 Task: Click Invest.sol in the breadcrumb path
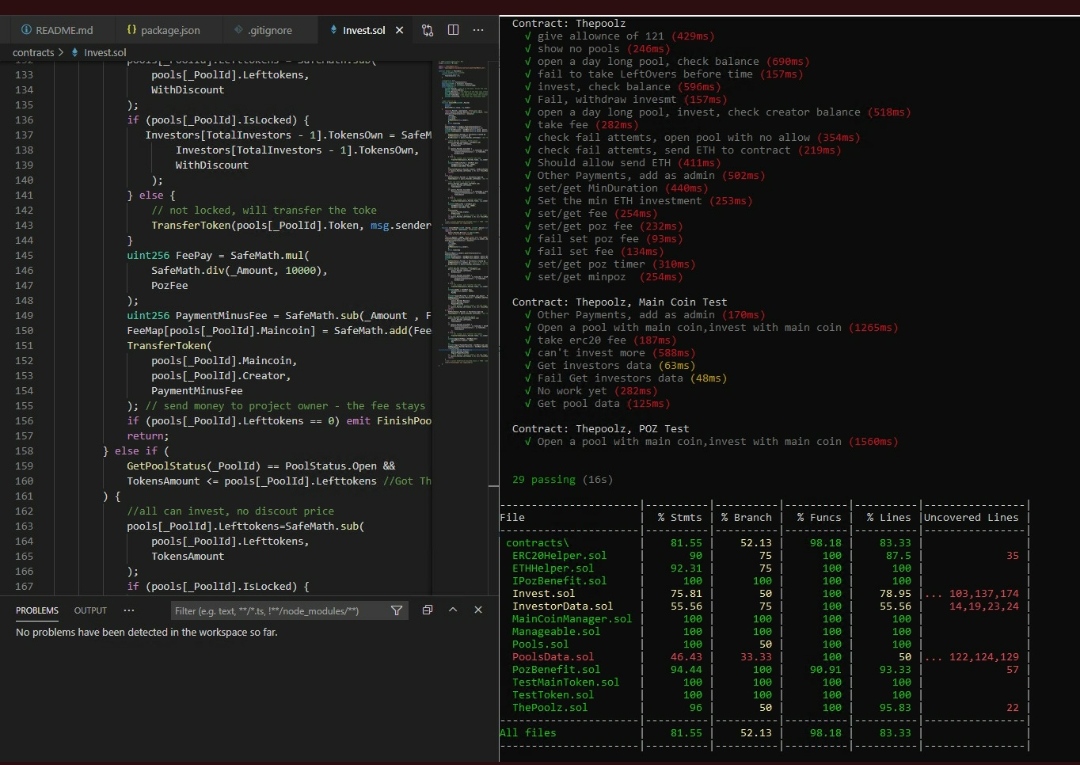[x=104, y=52]
